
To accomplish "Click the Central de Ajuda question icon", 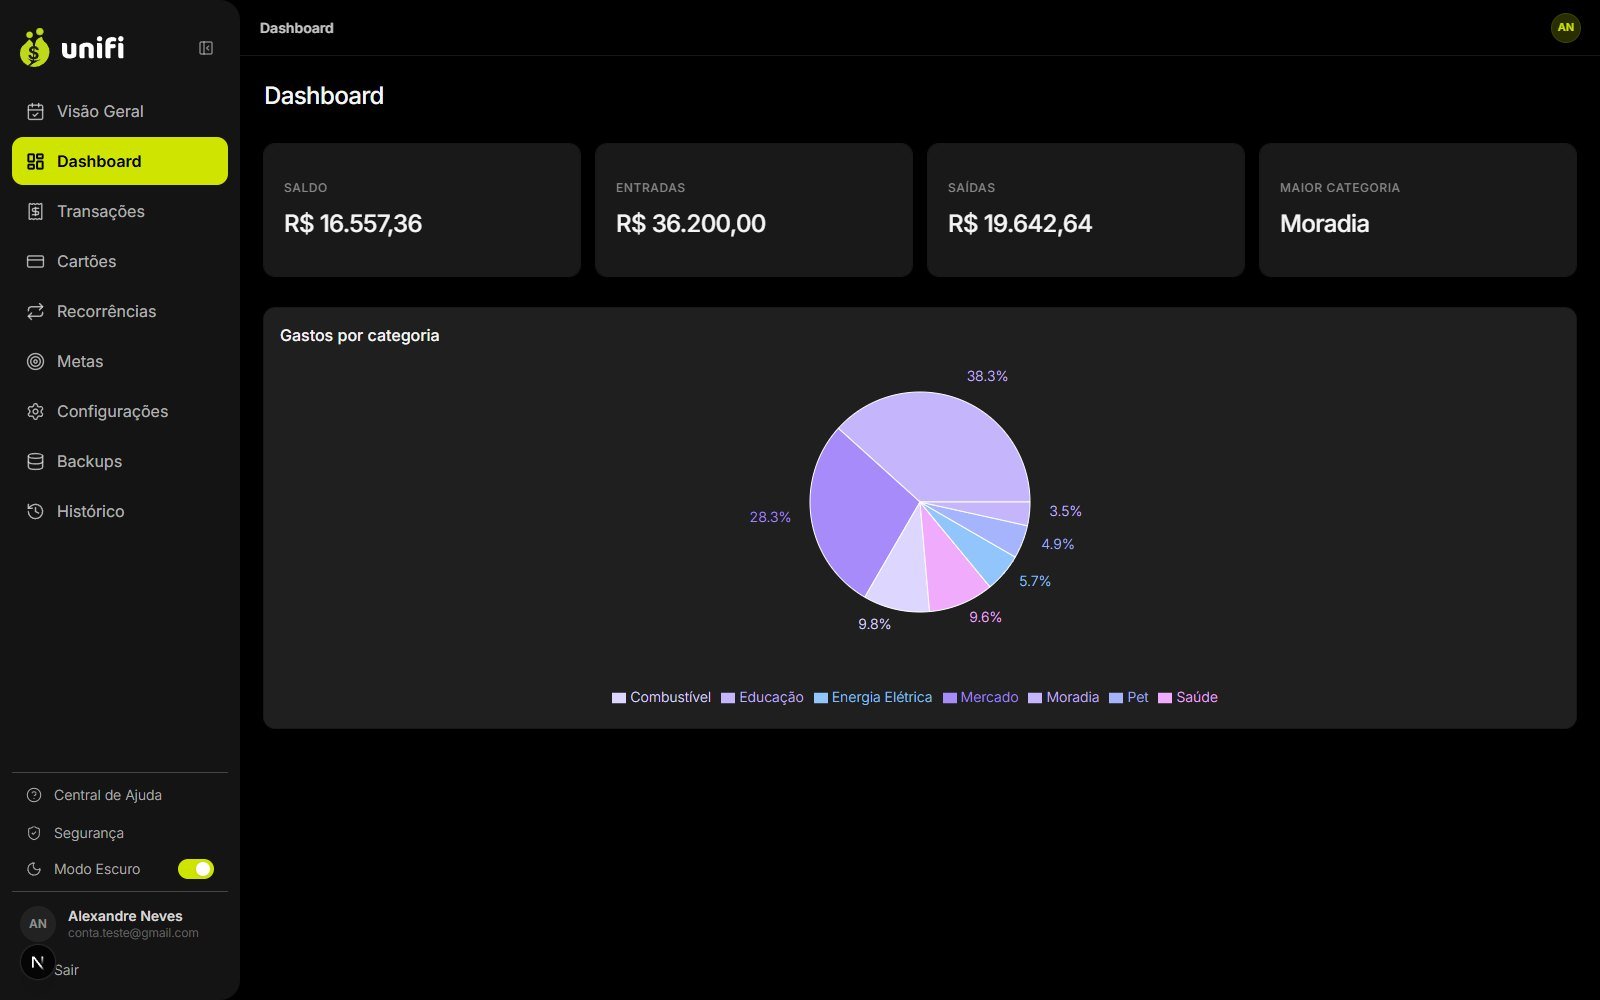I will point(34,795).
